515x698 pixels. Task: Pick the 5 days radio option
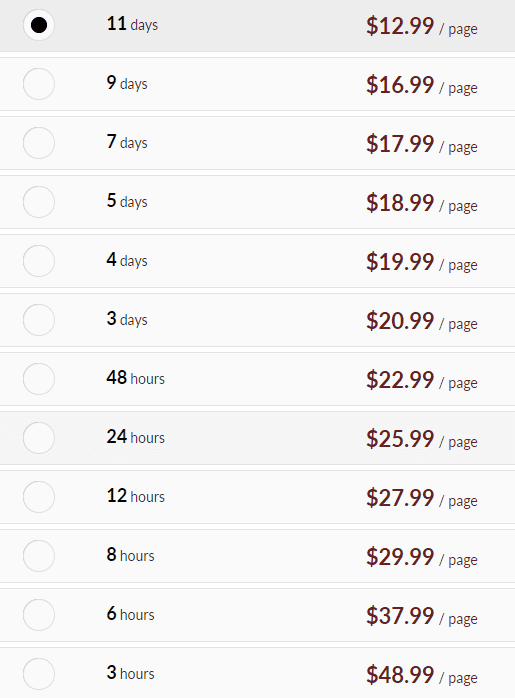(39, 202)
